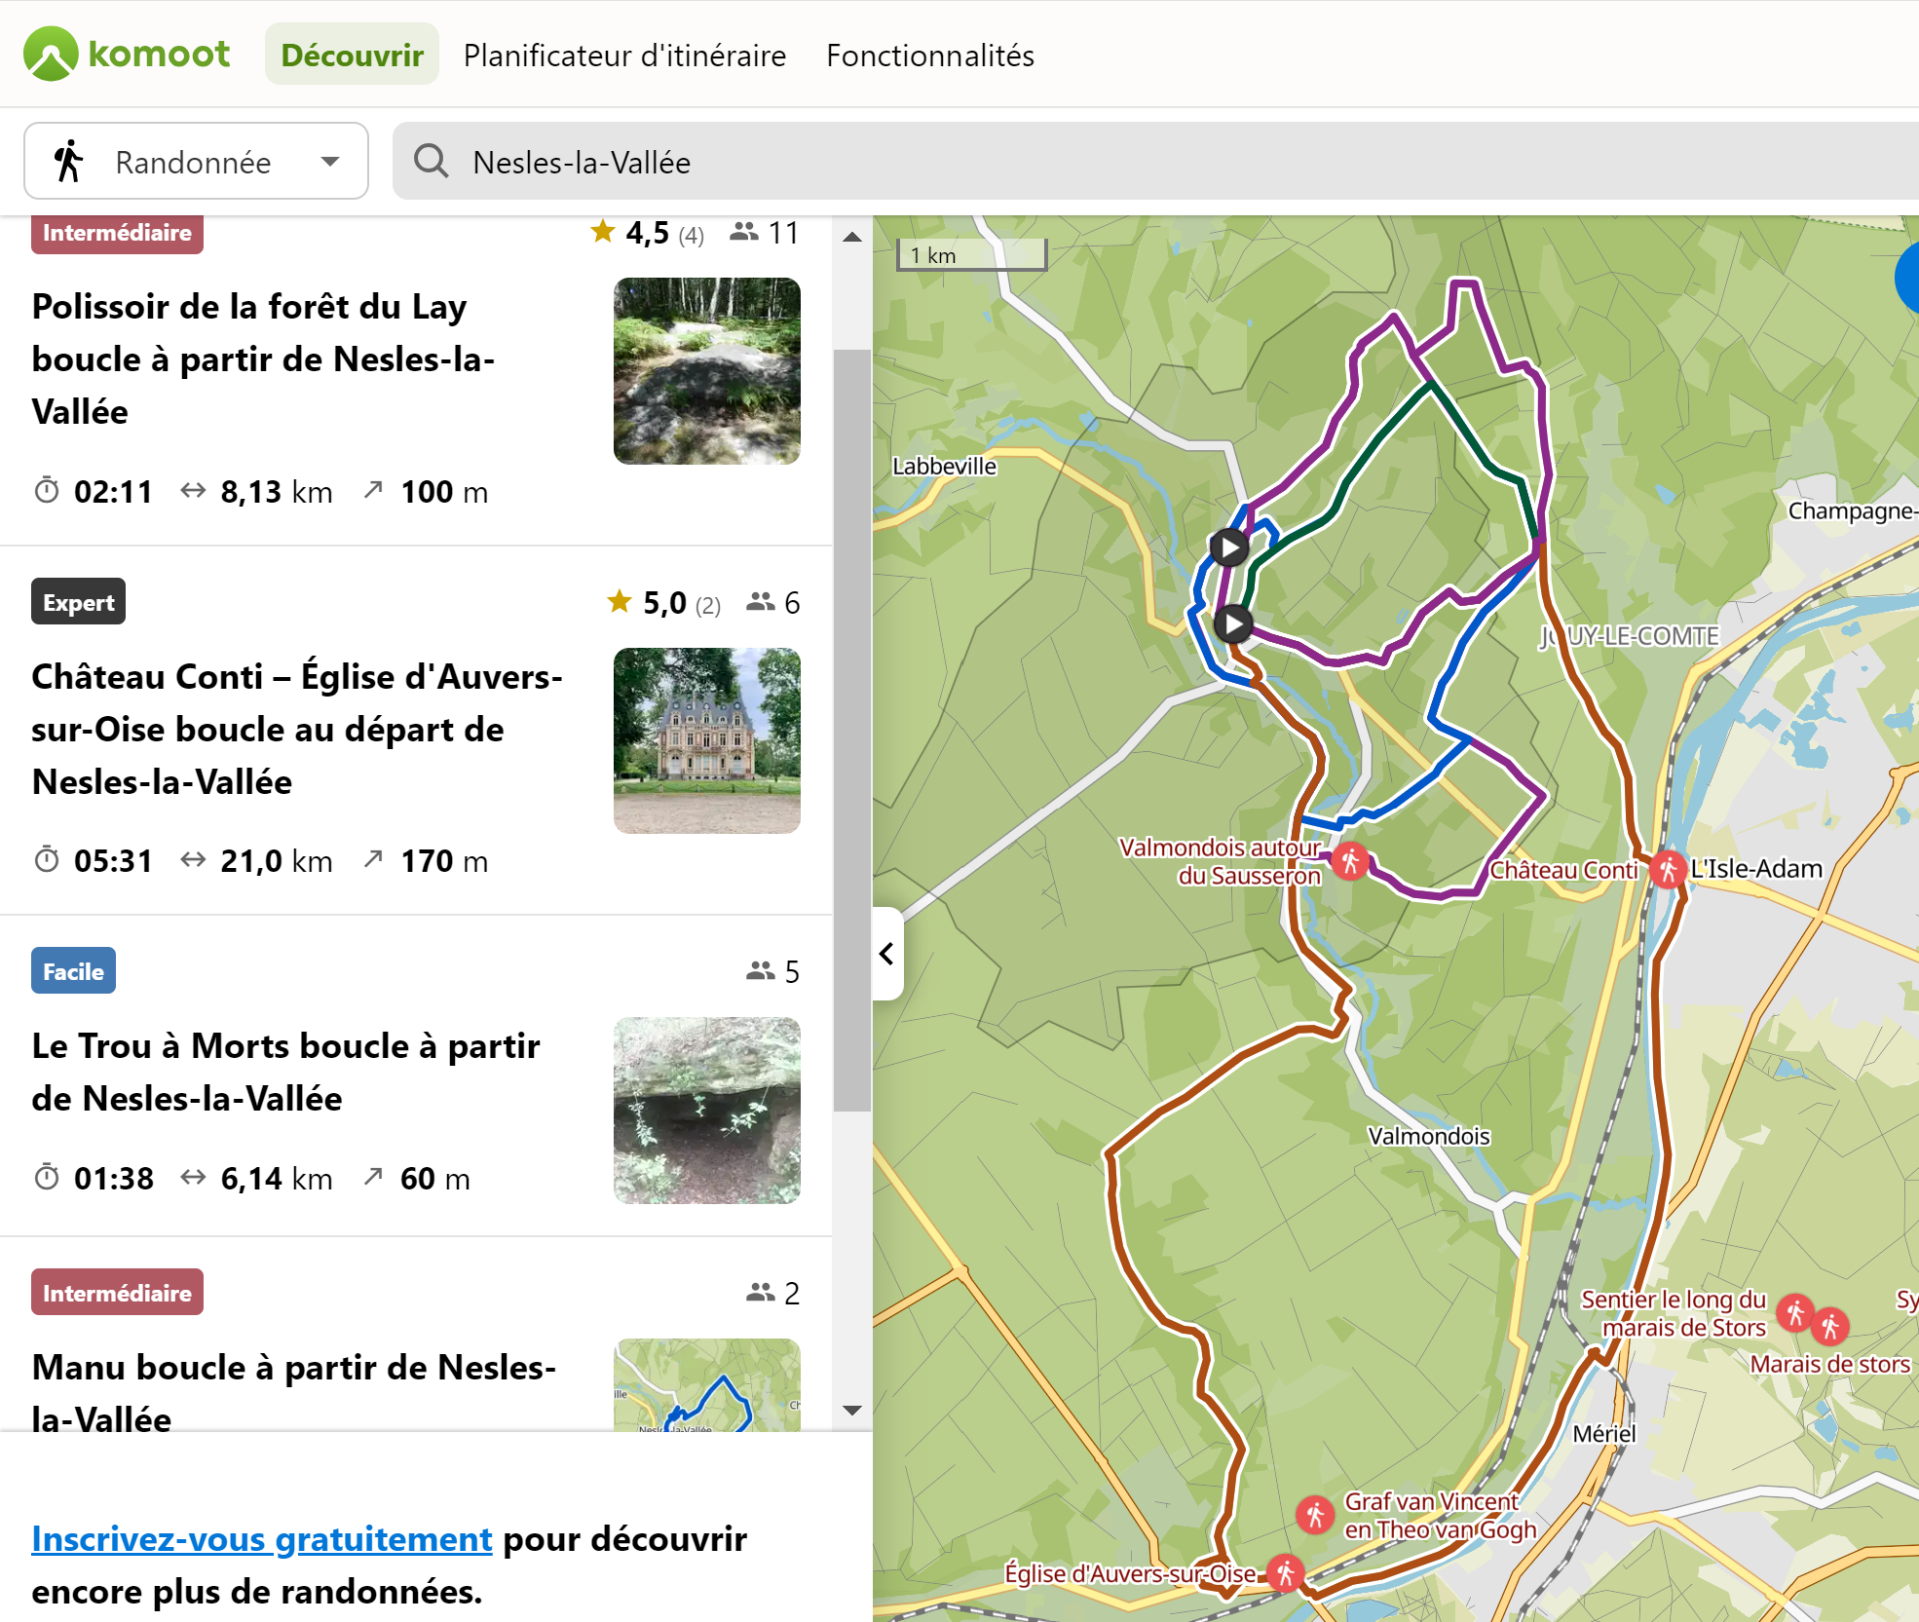Open Manu boucle à partir de Nesles-la-Vallée

tap(294, 1392)
